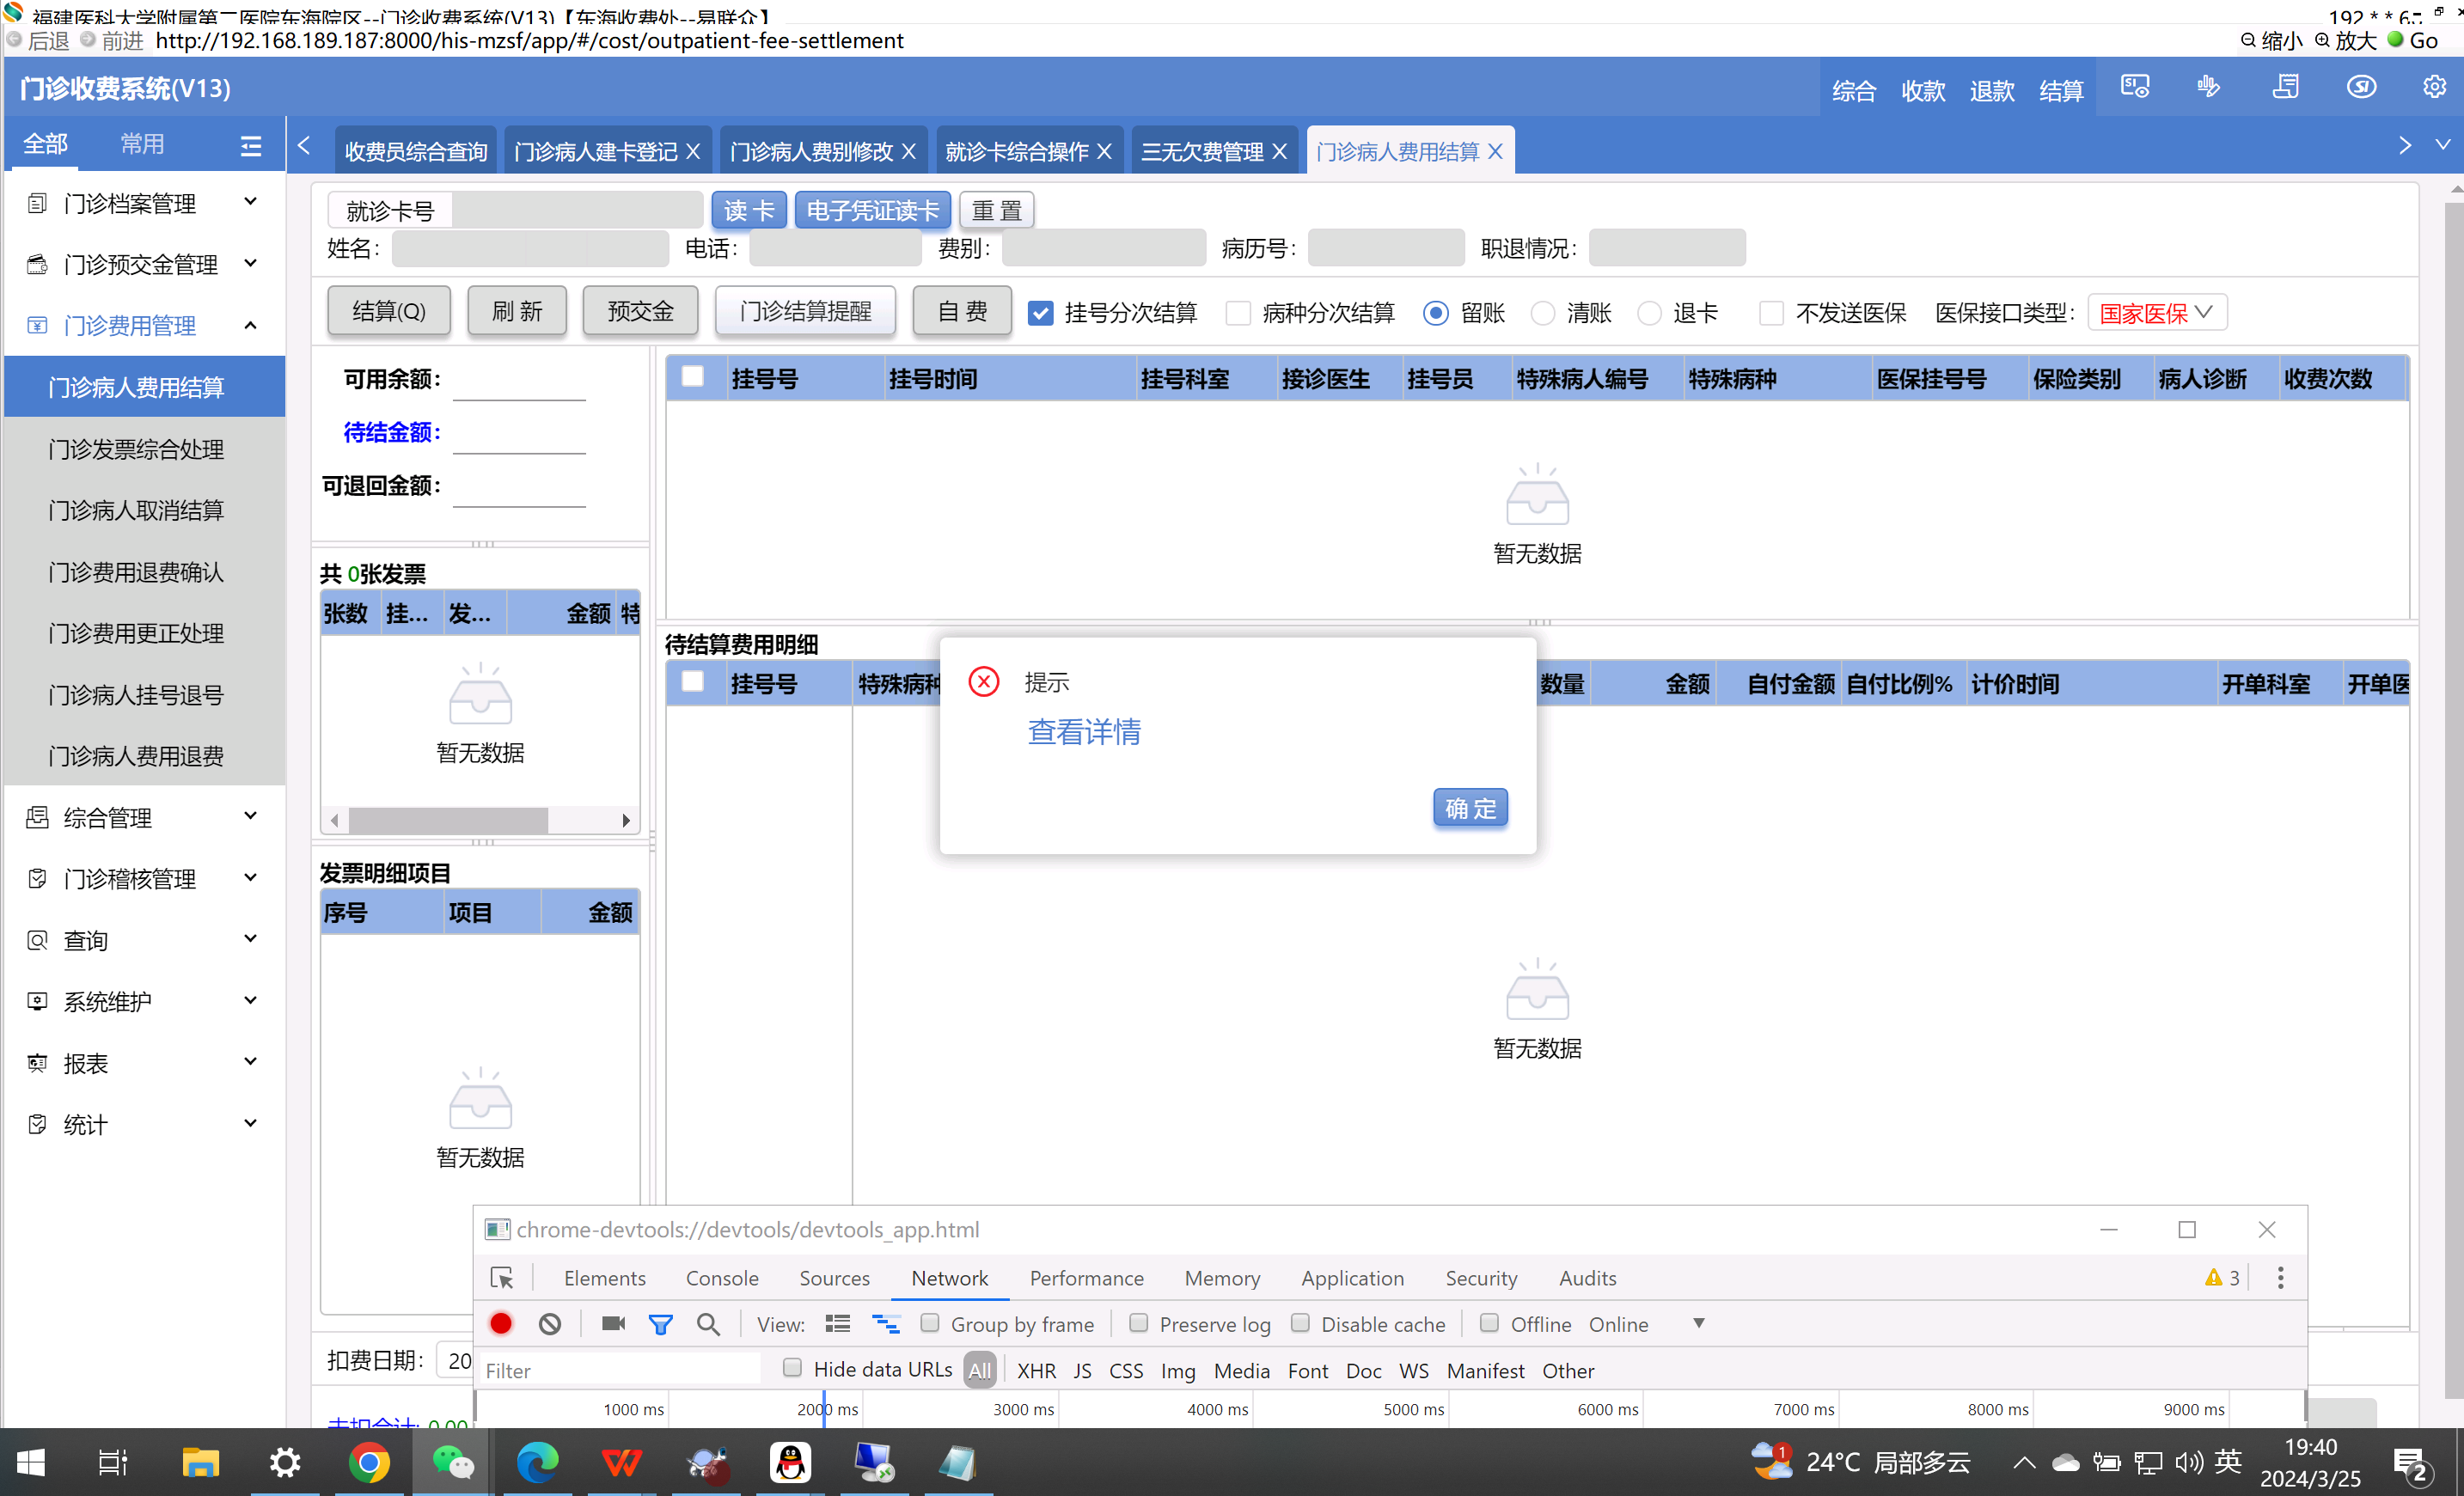Click the settings gear icon in header
Screen dimensions: 2464x1496
click(2433, 88)
